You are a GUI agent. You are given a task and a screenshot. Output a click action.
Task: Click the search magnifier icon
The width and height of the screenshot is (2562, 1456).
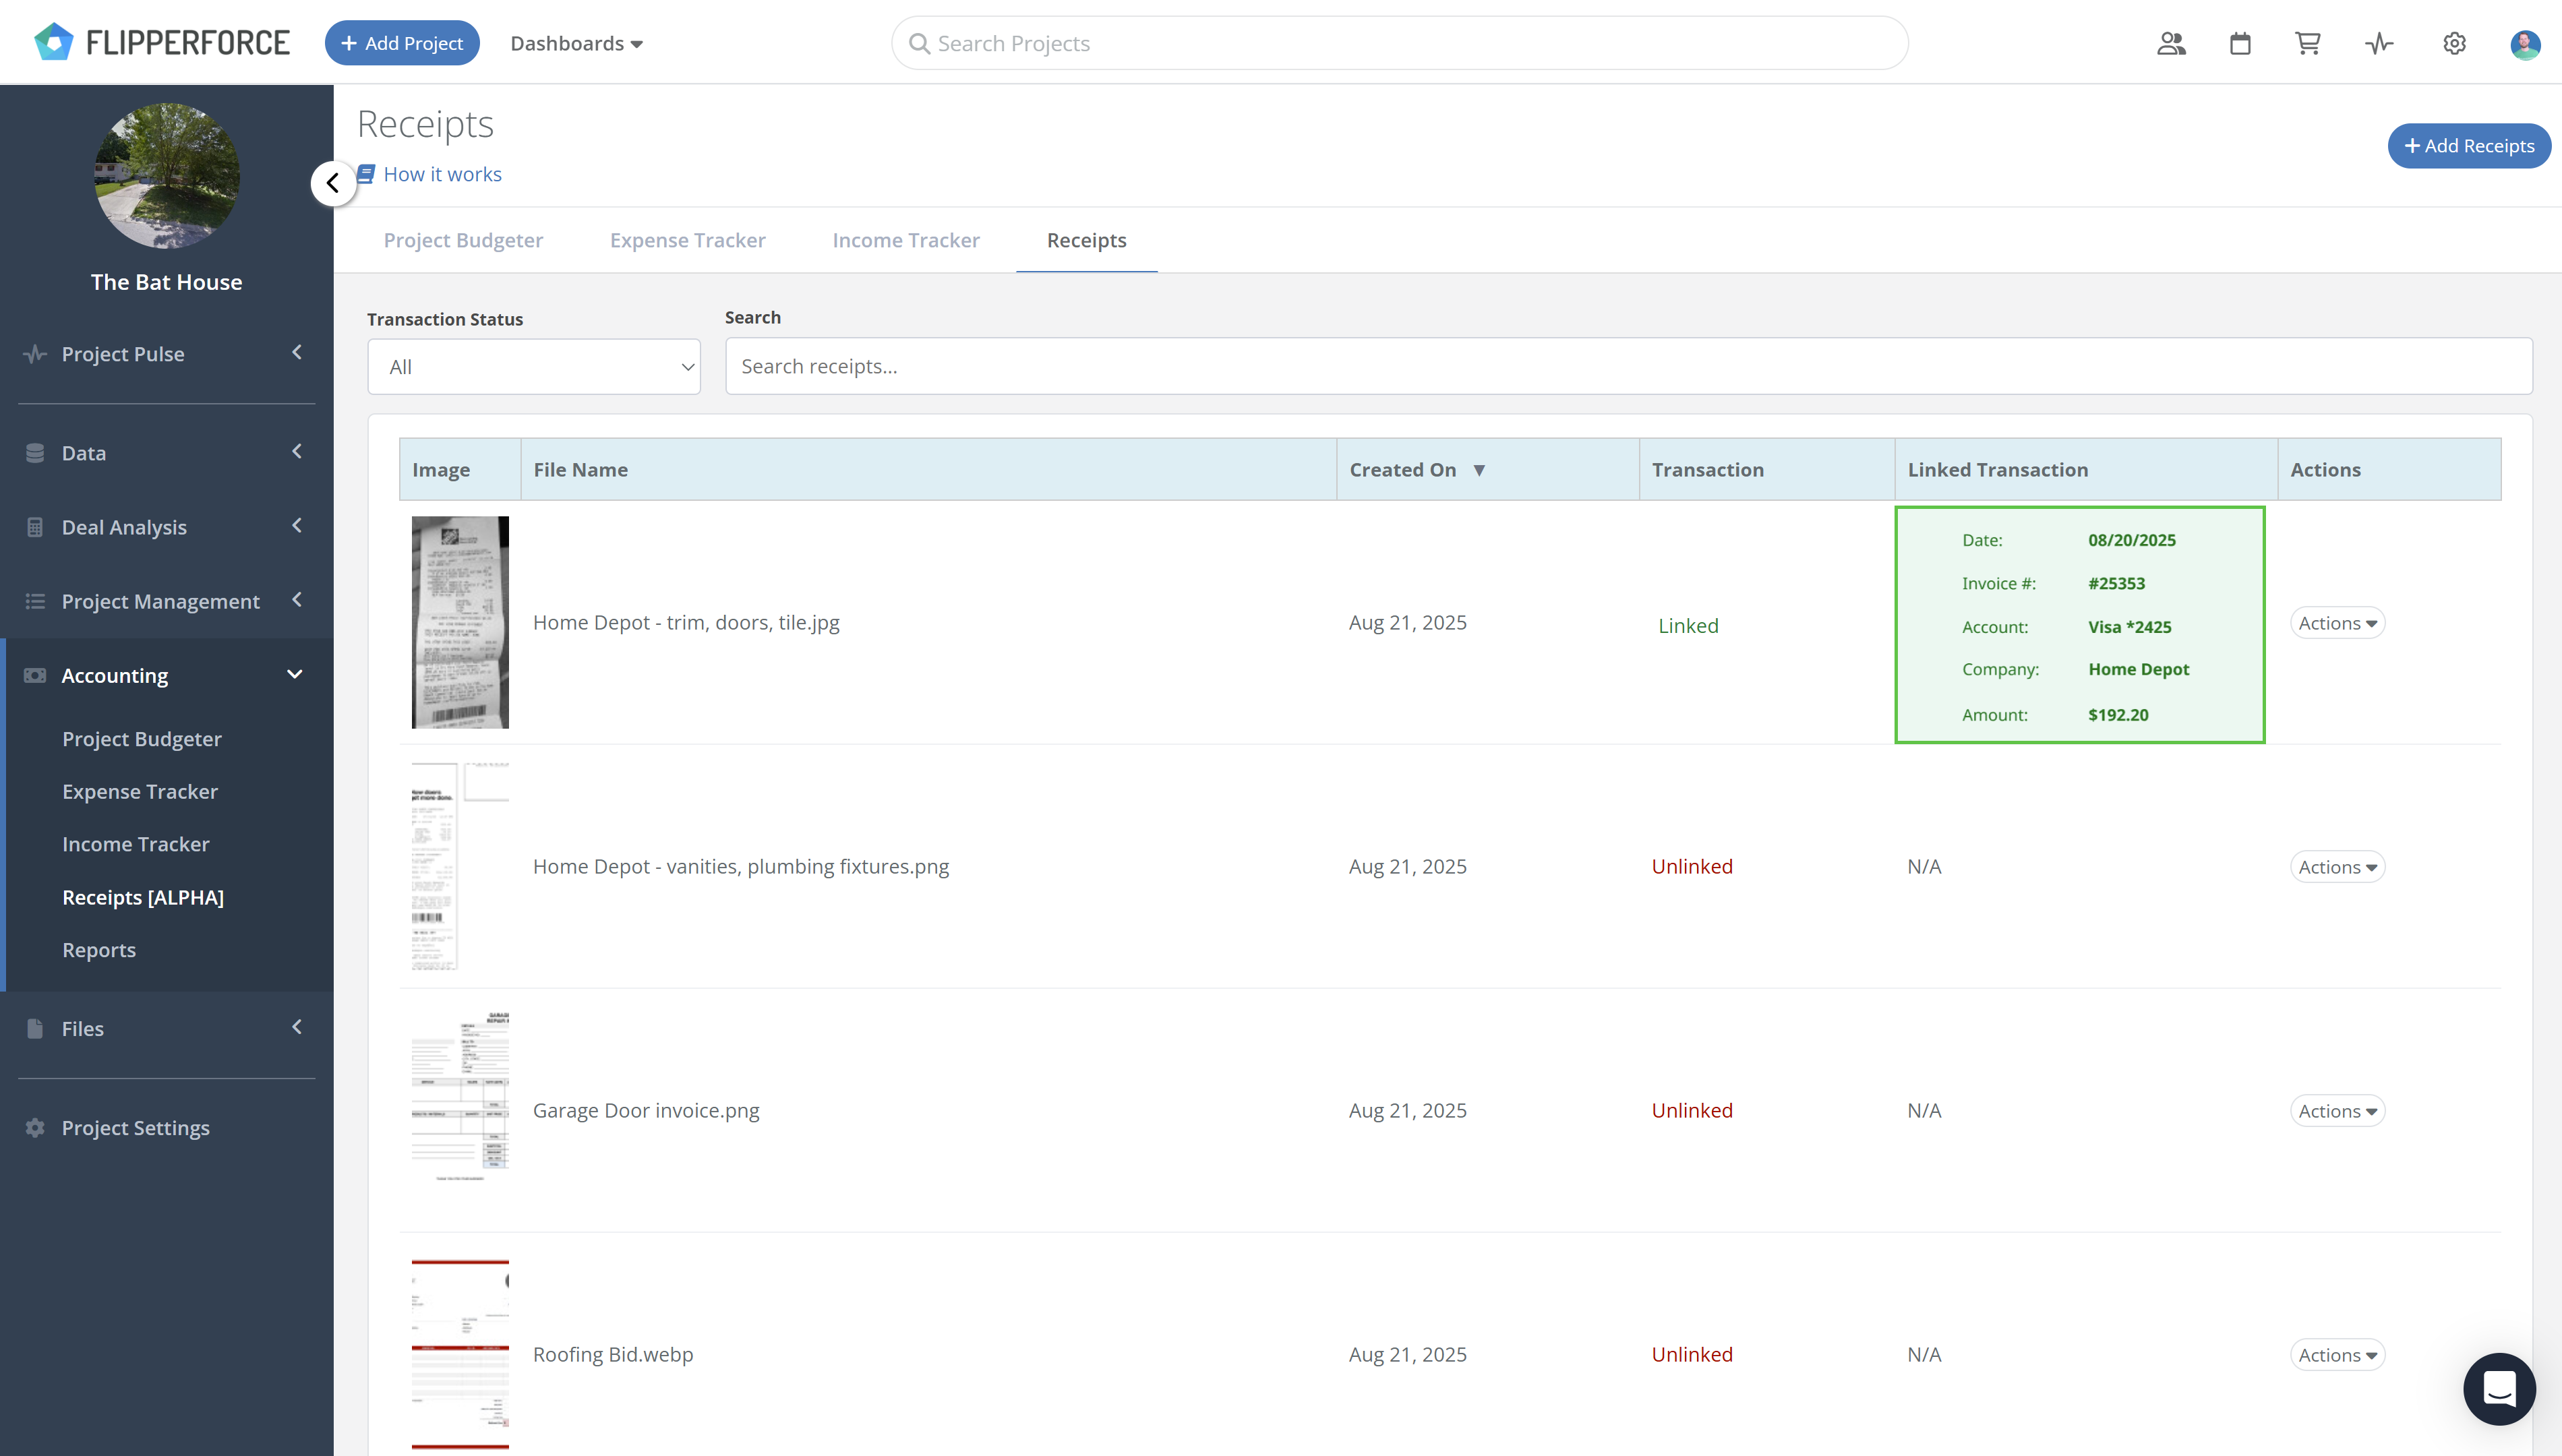coord(919,43)
